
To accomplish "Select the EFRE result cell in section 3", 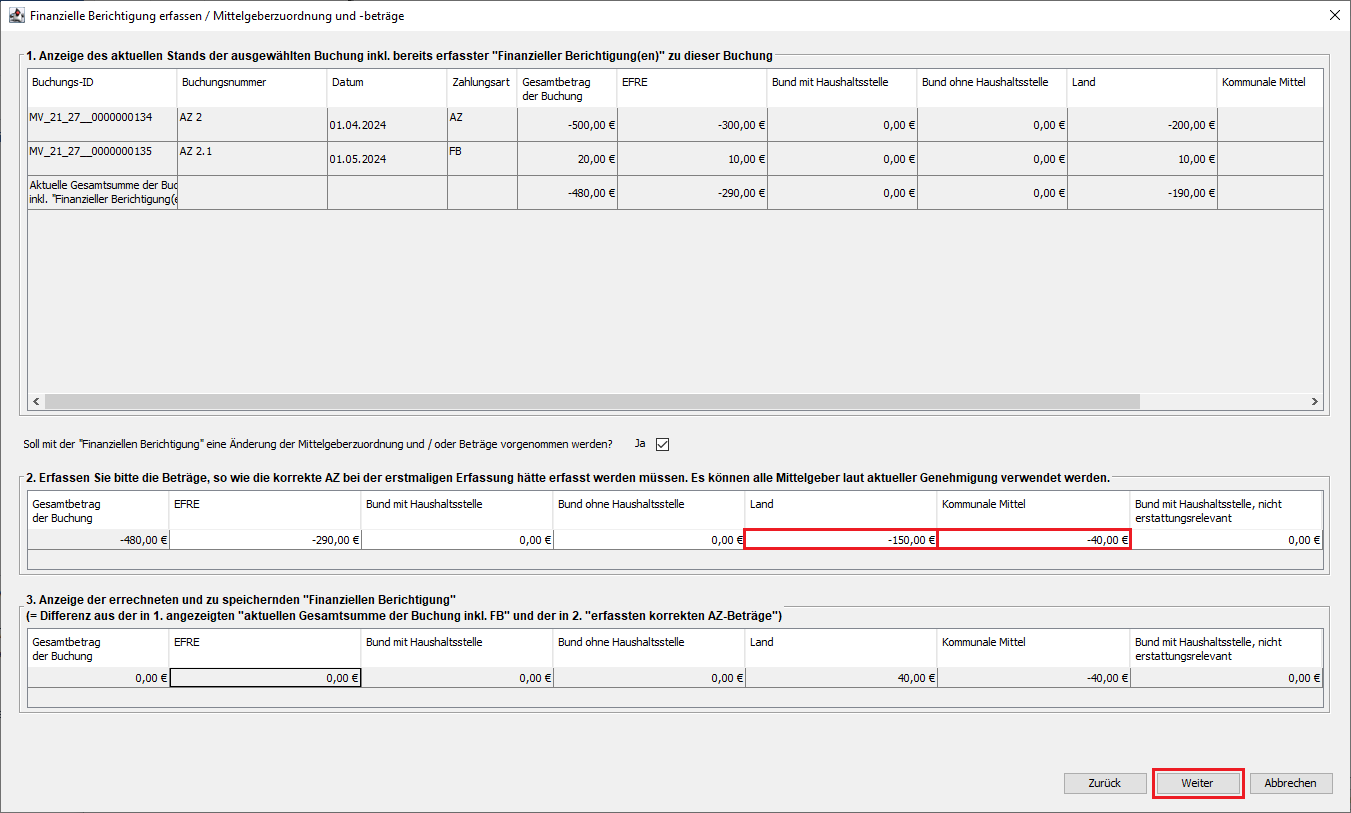I will pyautogui.click(x=265, y=678).
